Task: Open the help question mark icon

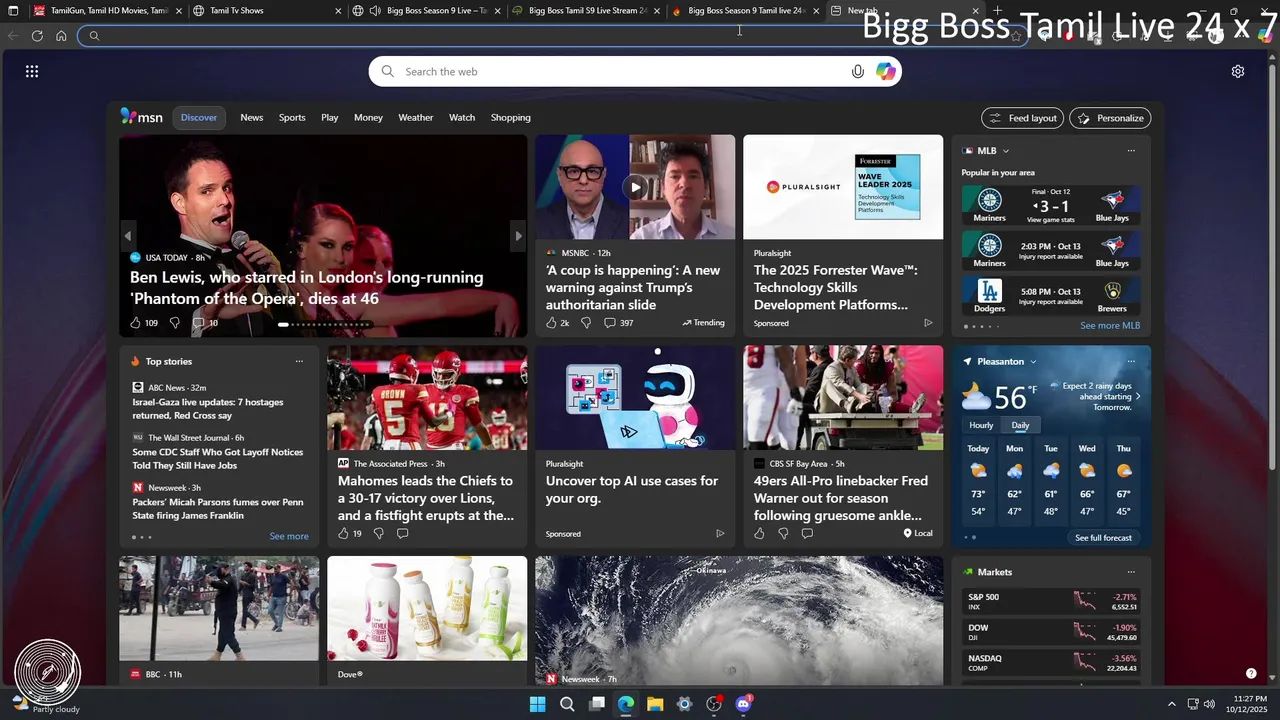Action: (1251, 673)
